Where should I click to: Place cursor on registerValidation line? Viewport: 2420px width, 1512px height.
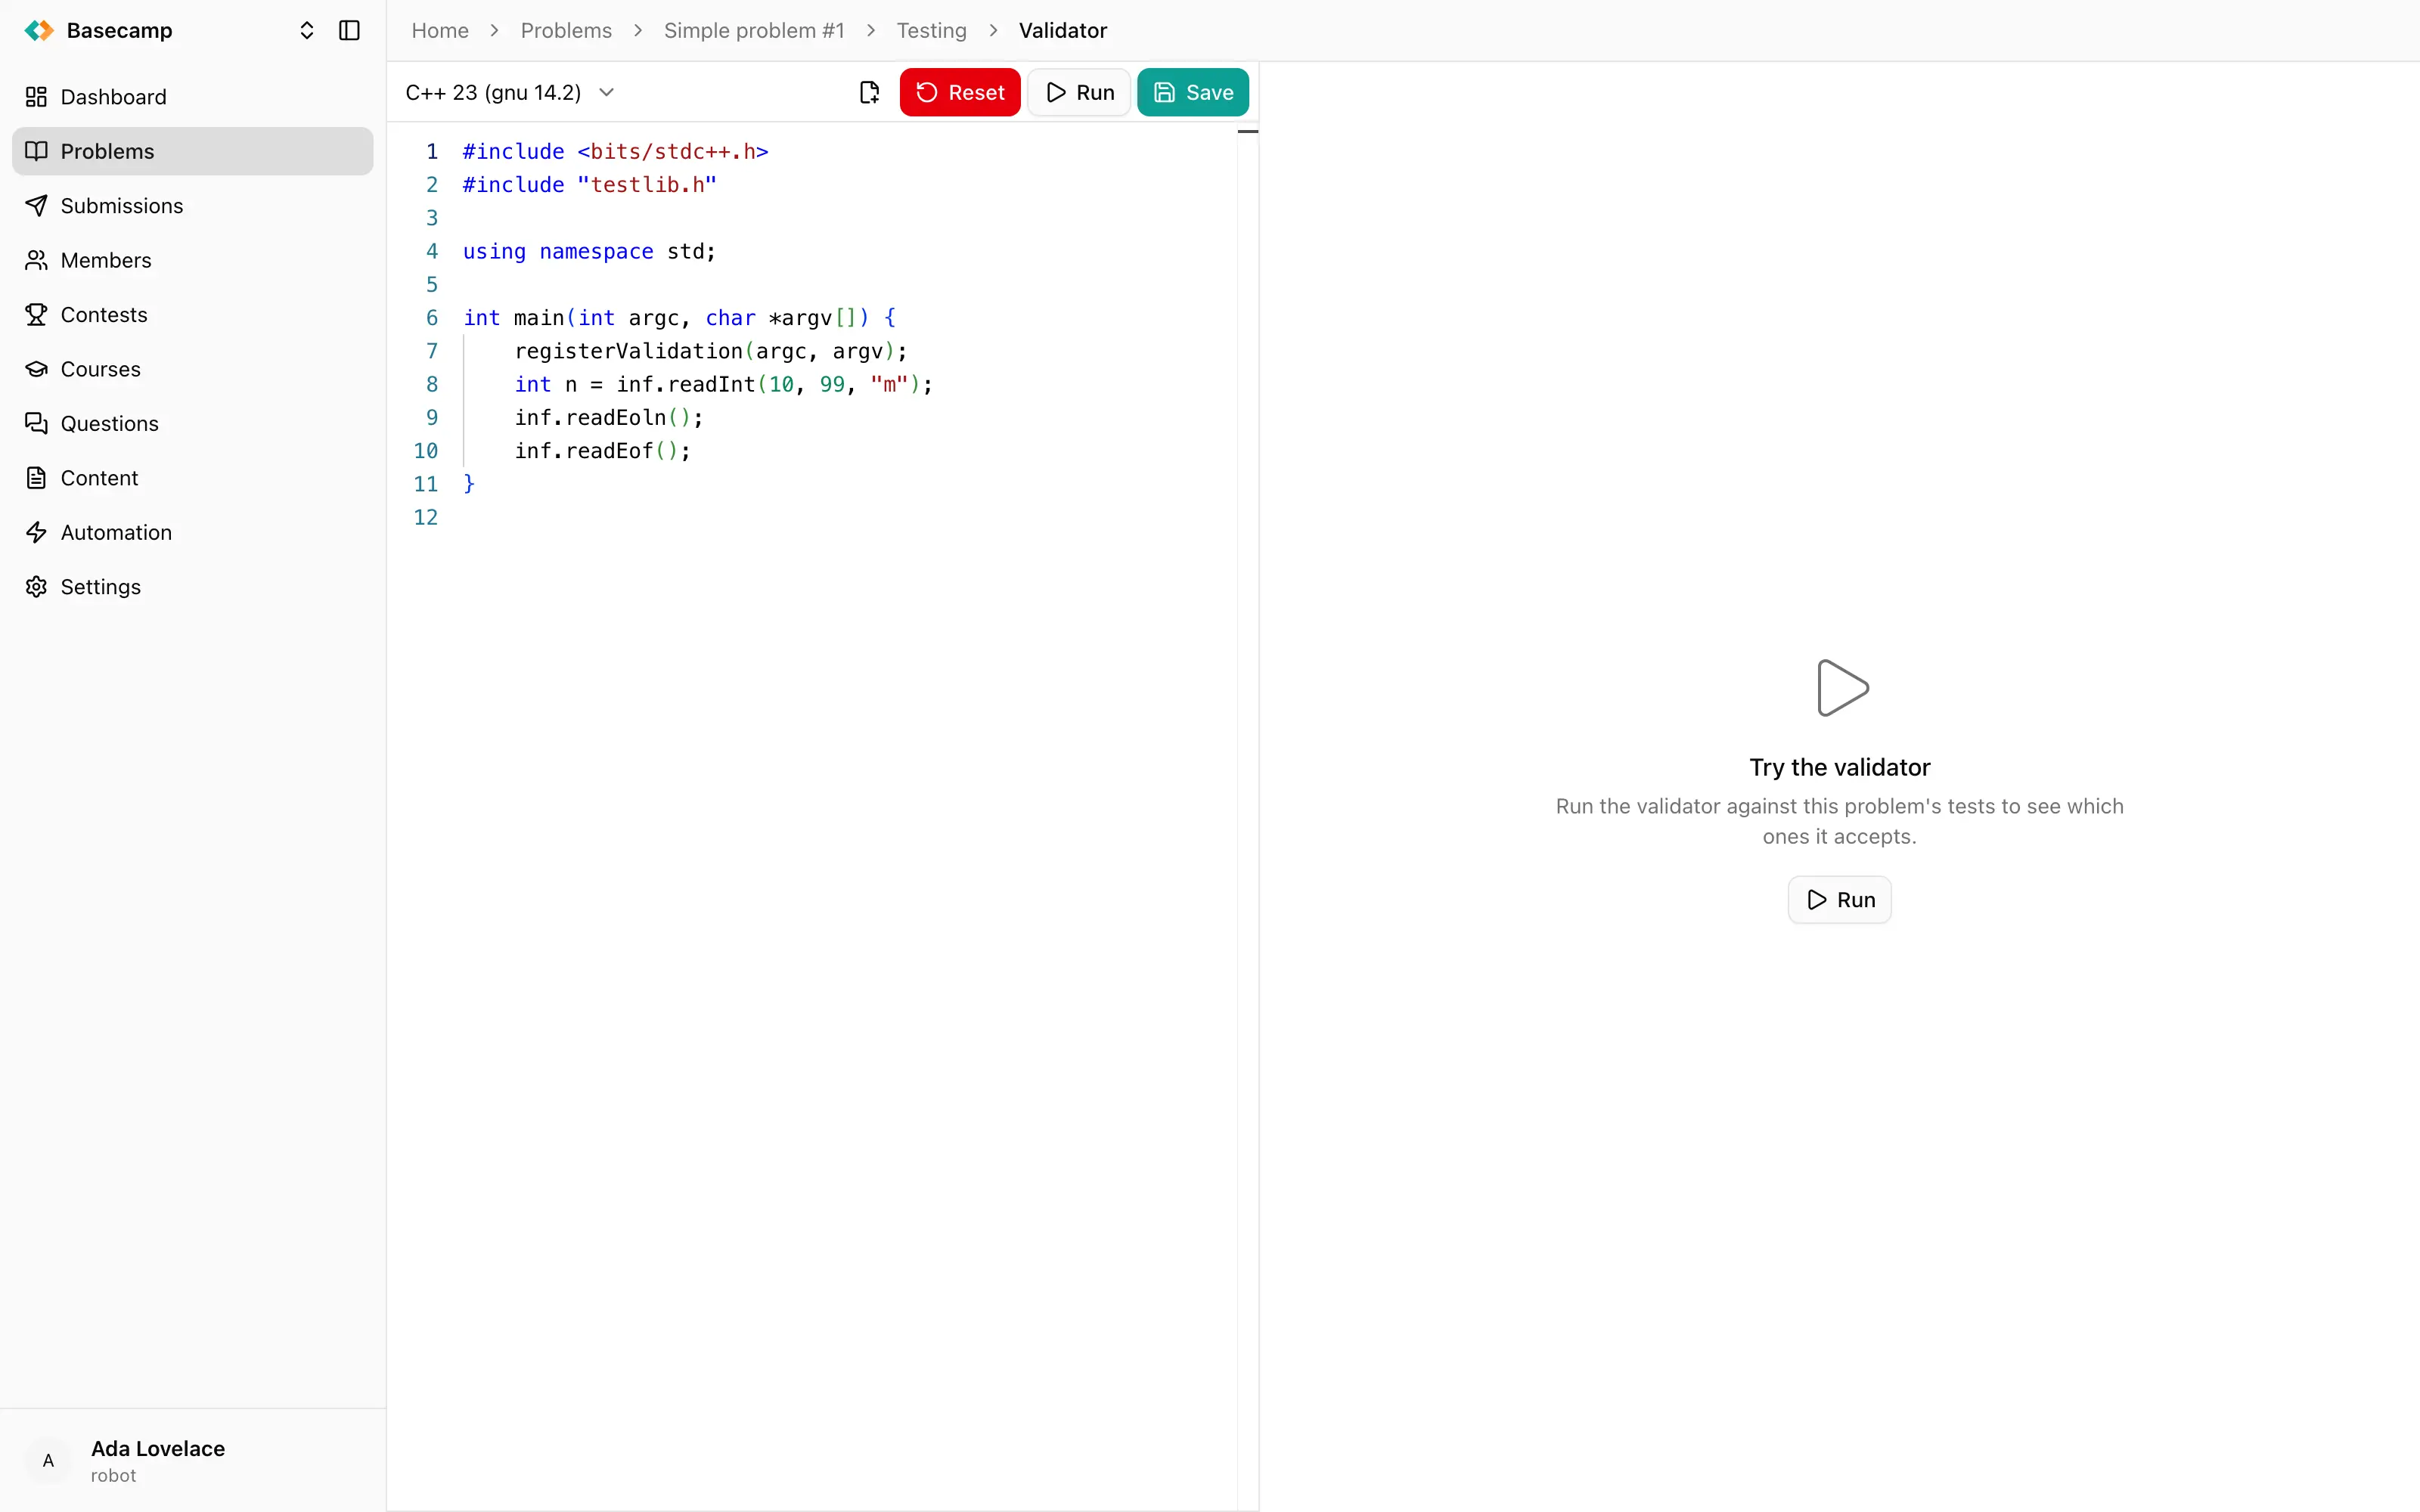[x=710, y=351]
